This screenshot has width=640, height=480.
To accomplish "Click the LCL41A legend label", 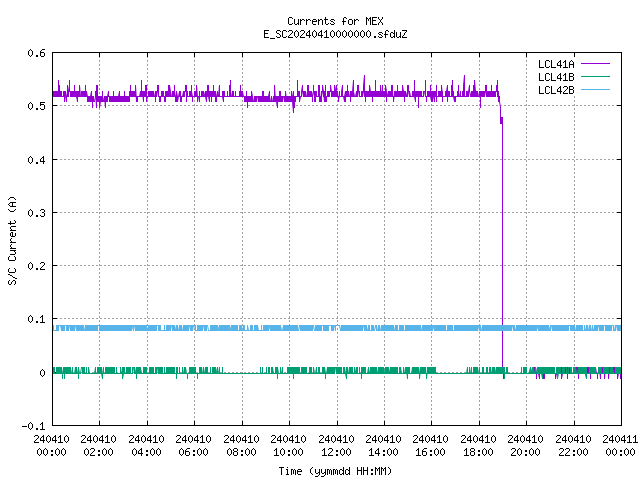I will coord(556,64).
